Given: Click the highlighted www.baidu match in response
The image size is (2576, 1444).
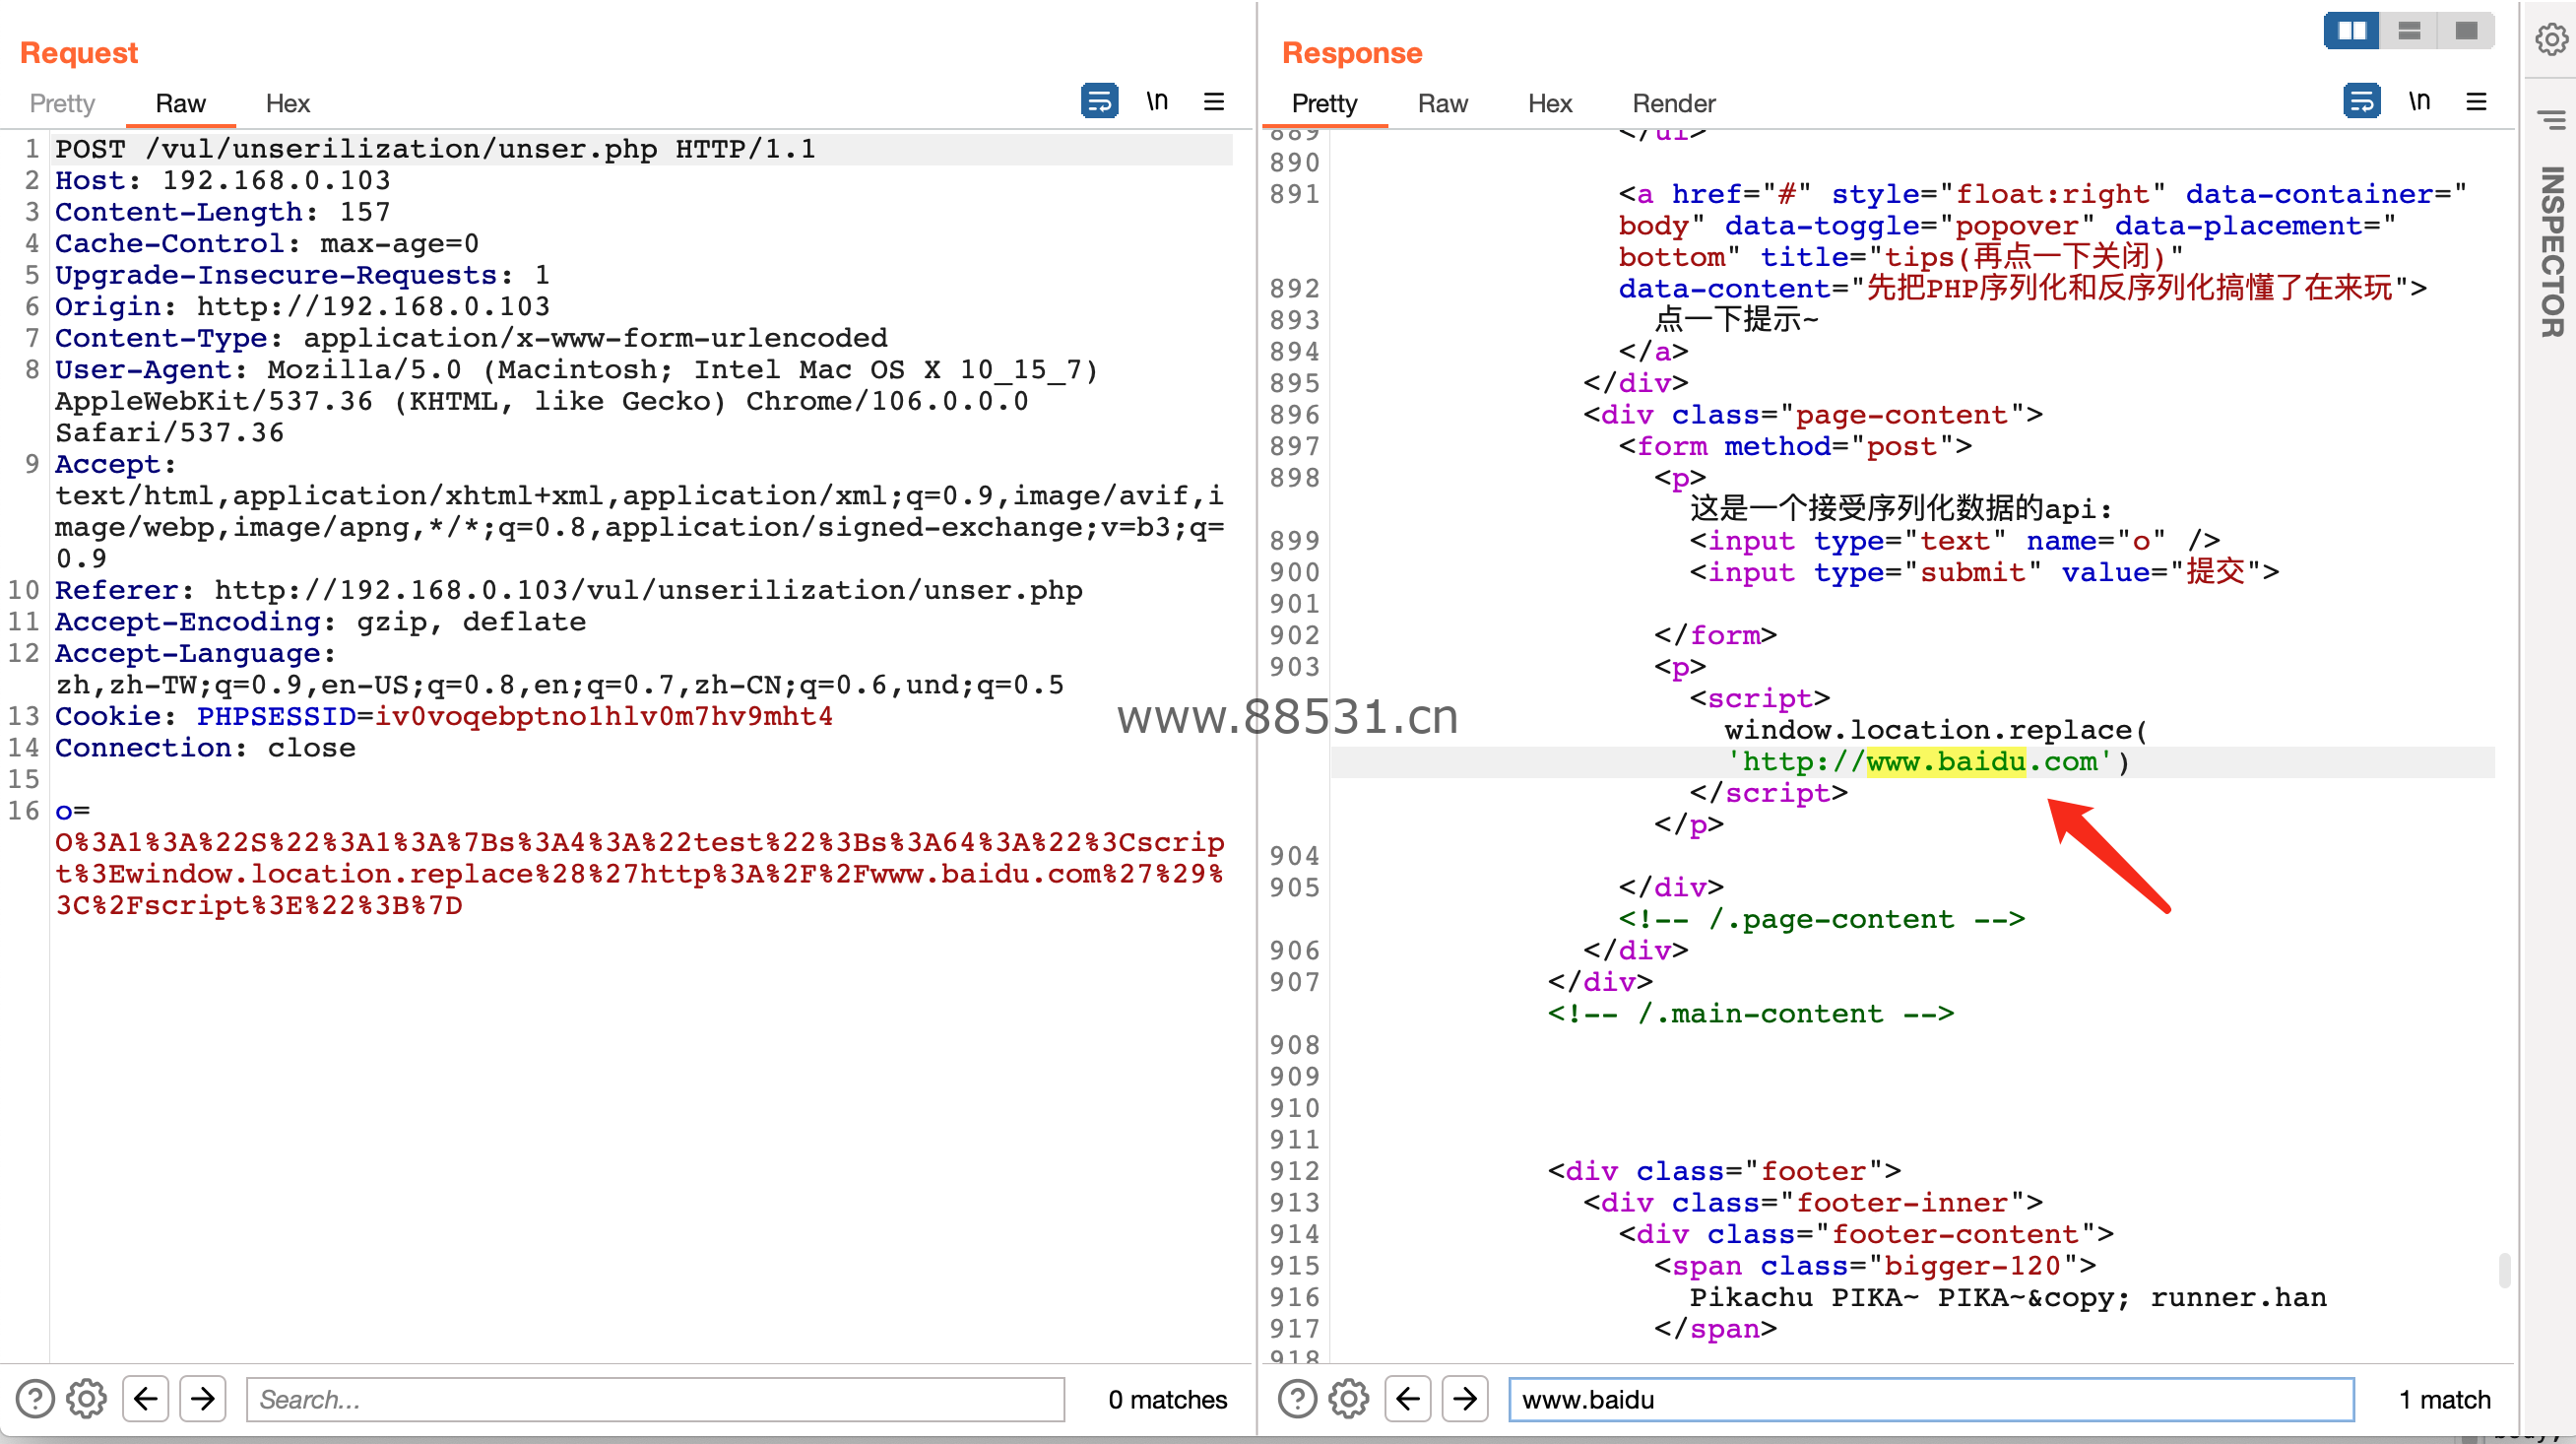Looking at the screenshot, I should pos(1945,762).
